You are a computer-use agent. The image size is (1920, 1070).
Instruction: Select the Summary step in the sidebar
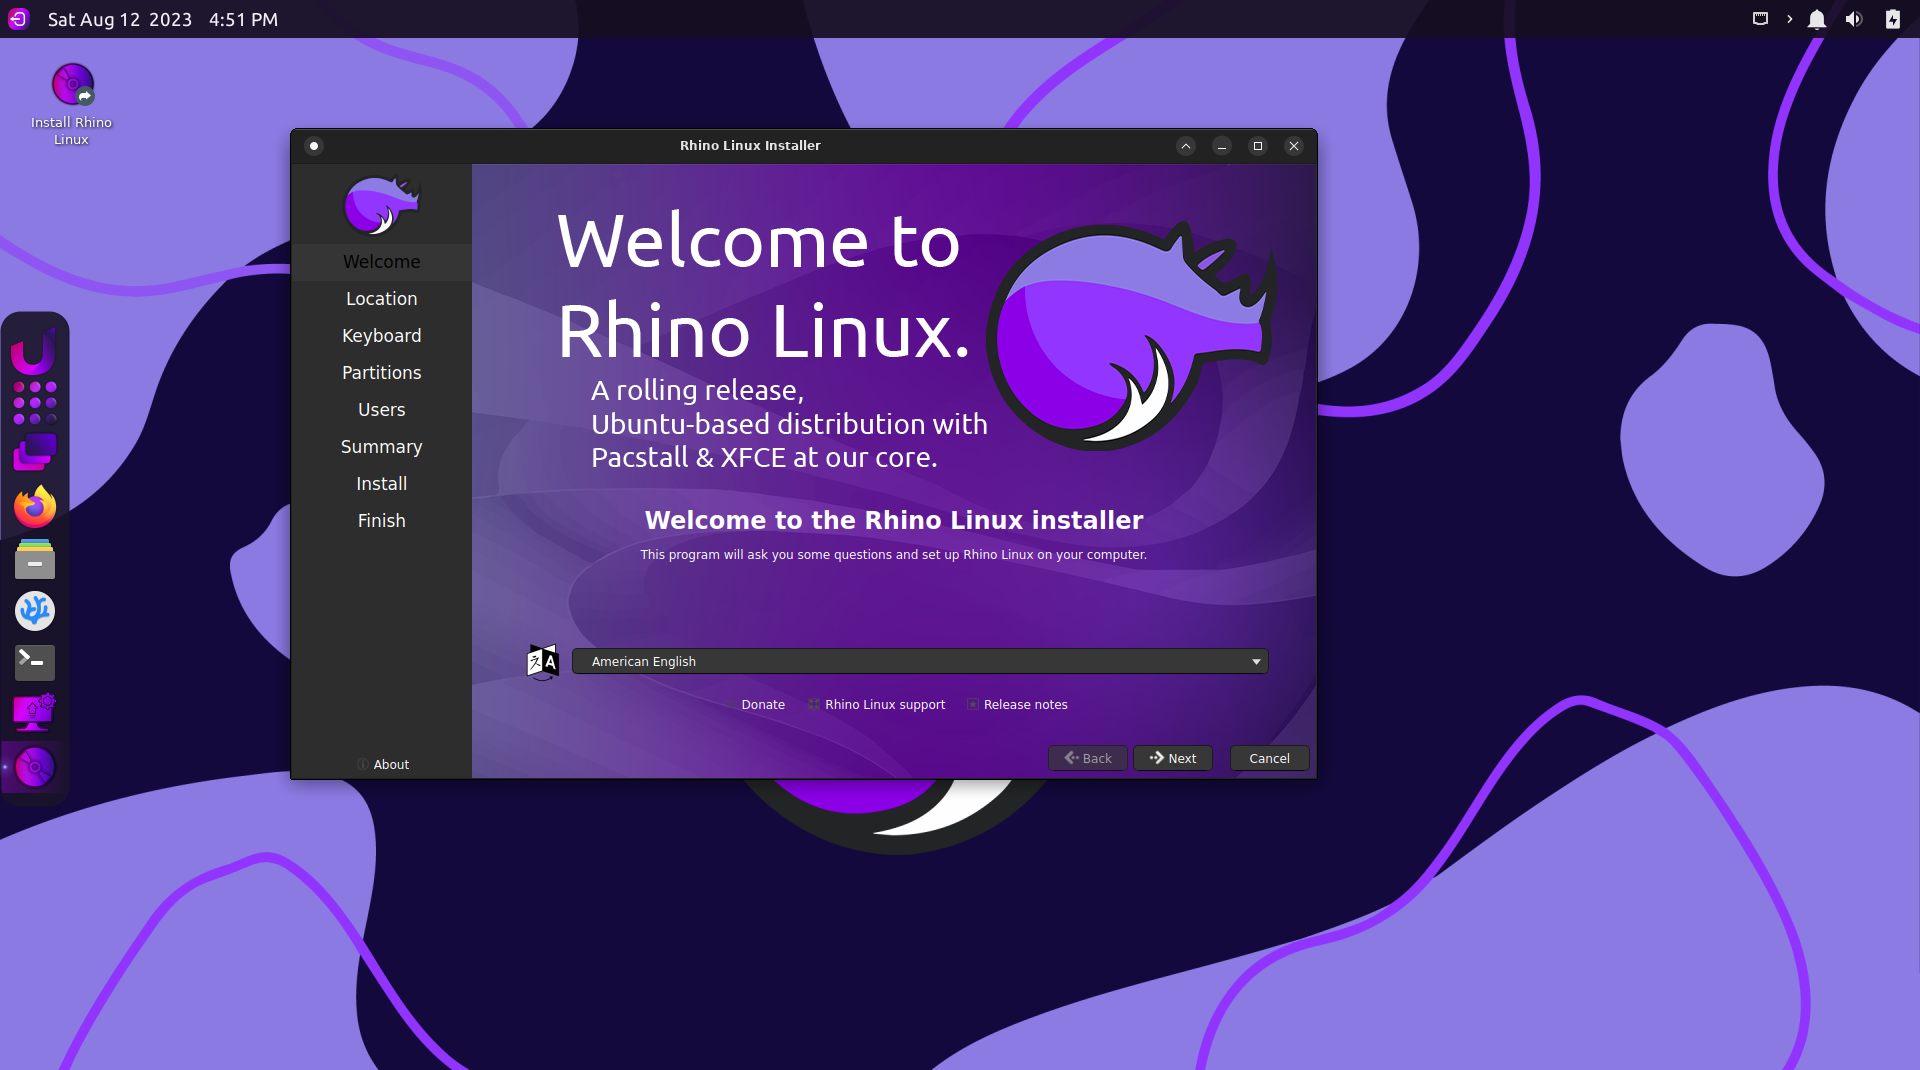point(381,446)
